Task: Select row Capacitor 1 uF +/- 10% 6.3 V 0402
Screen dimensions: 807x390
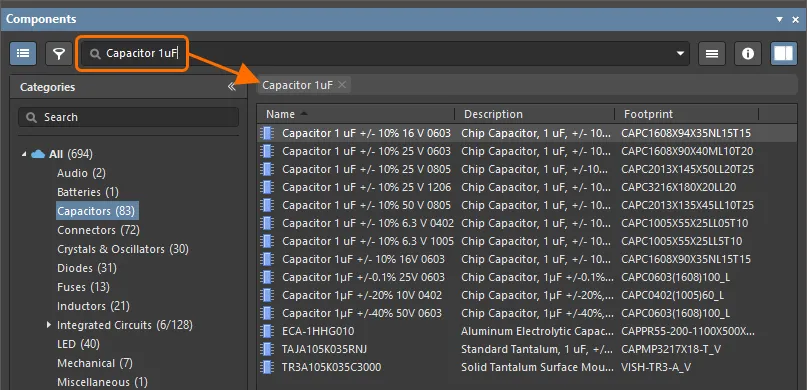Action: pyautogui.click(x=527, y=223)
